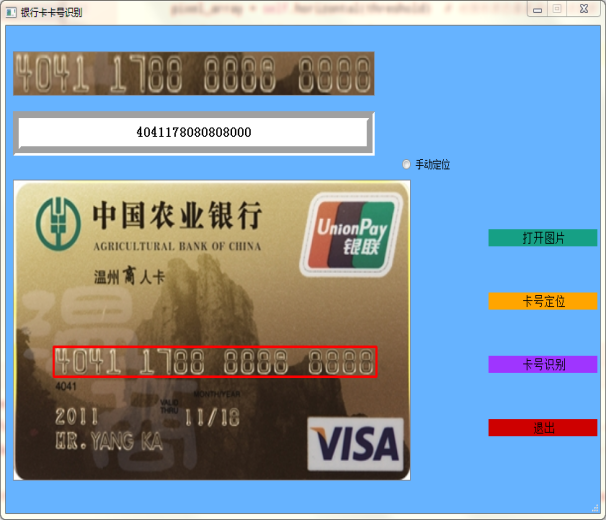Image resolution: width=606 pixels, height=520 pixels.
Task: Maximize the 银行卡卡号识别 window
Action: coord(557,9)
